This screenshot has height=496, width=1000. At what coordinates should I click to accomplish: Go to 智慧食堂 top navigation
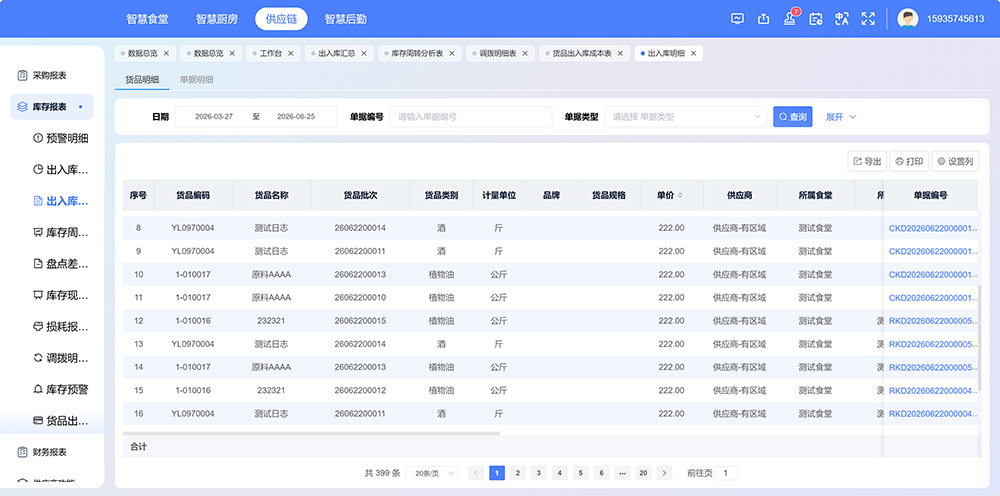point(147,19)
